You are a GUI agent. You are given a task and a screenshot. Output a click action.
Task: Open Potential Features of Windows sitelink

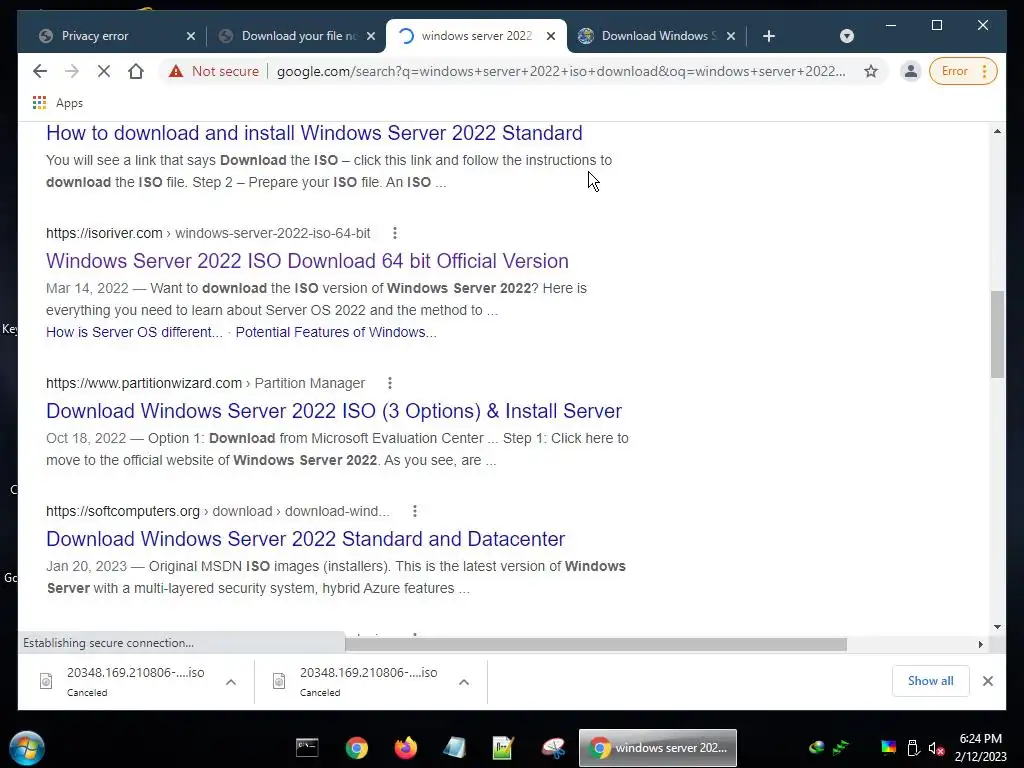click(336, 332)
